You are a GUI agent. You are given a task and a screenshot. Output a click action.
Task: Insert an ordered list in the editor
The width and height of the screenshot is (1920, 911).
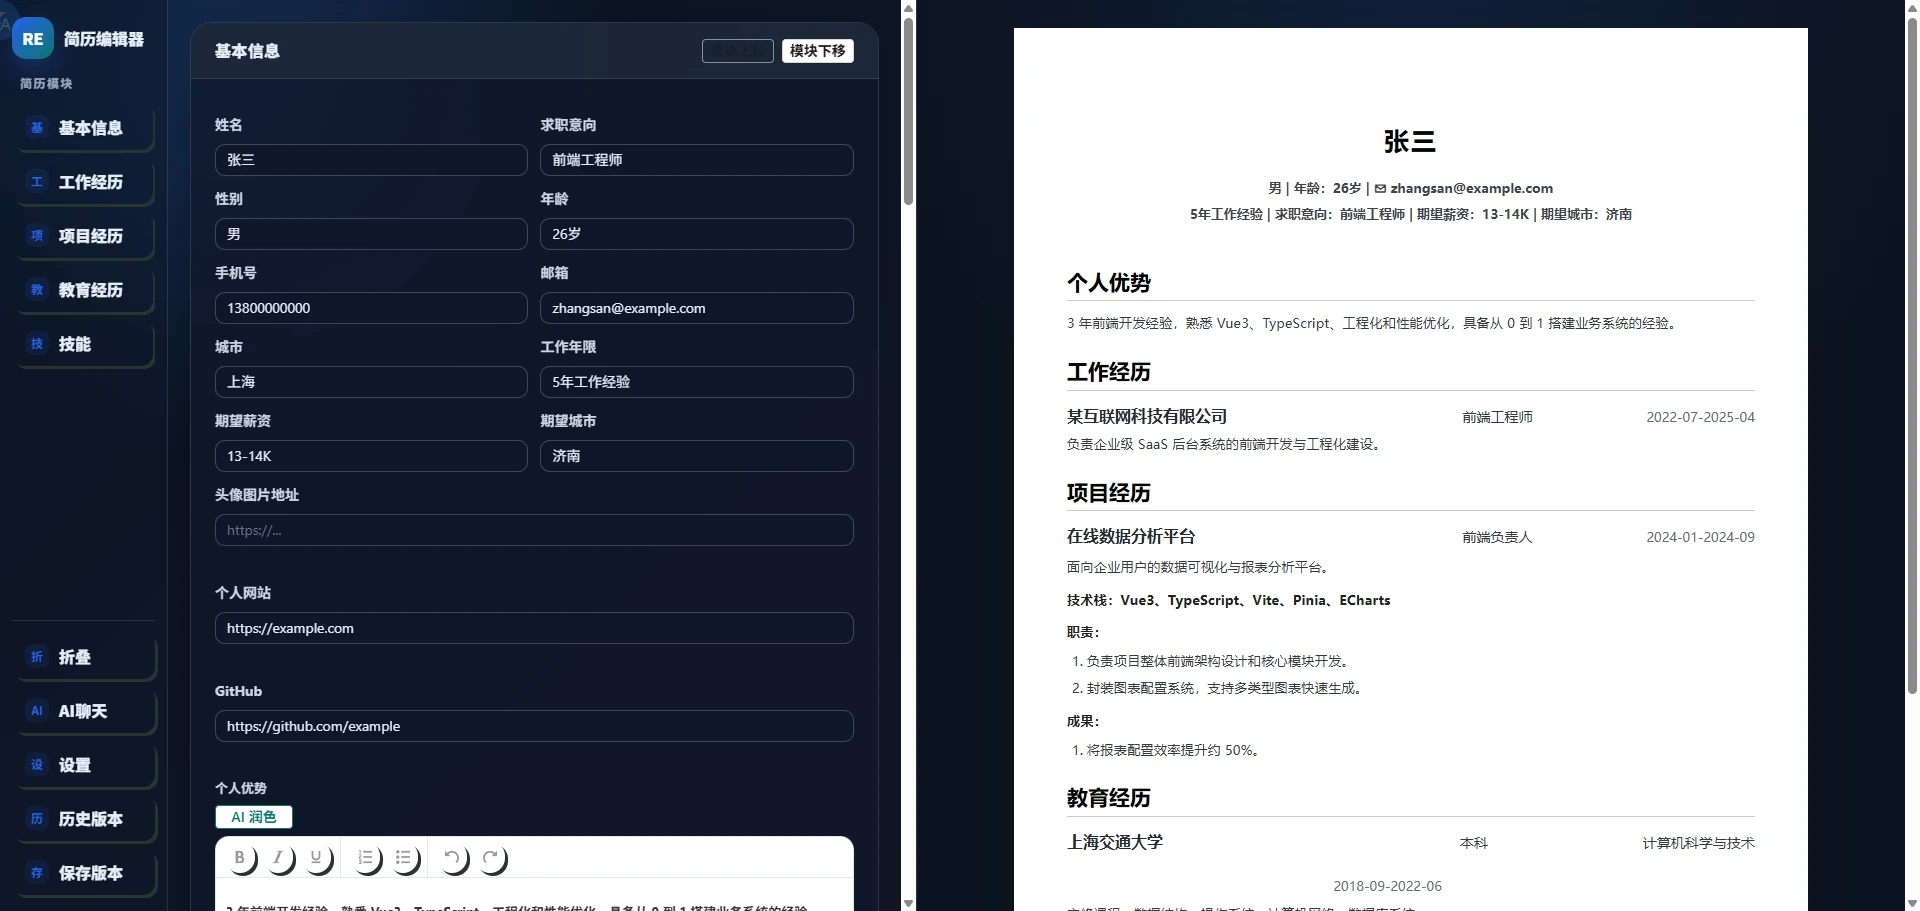click(x=366, y=858)
